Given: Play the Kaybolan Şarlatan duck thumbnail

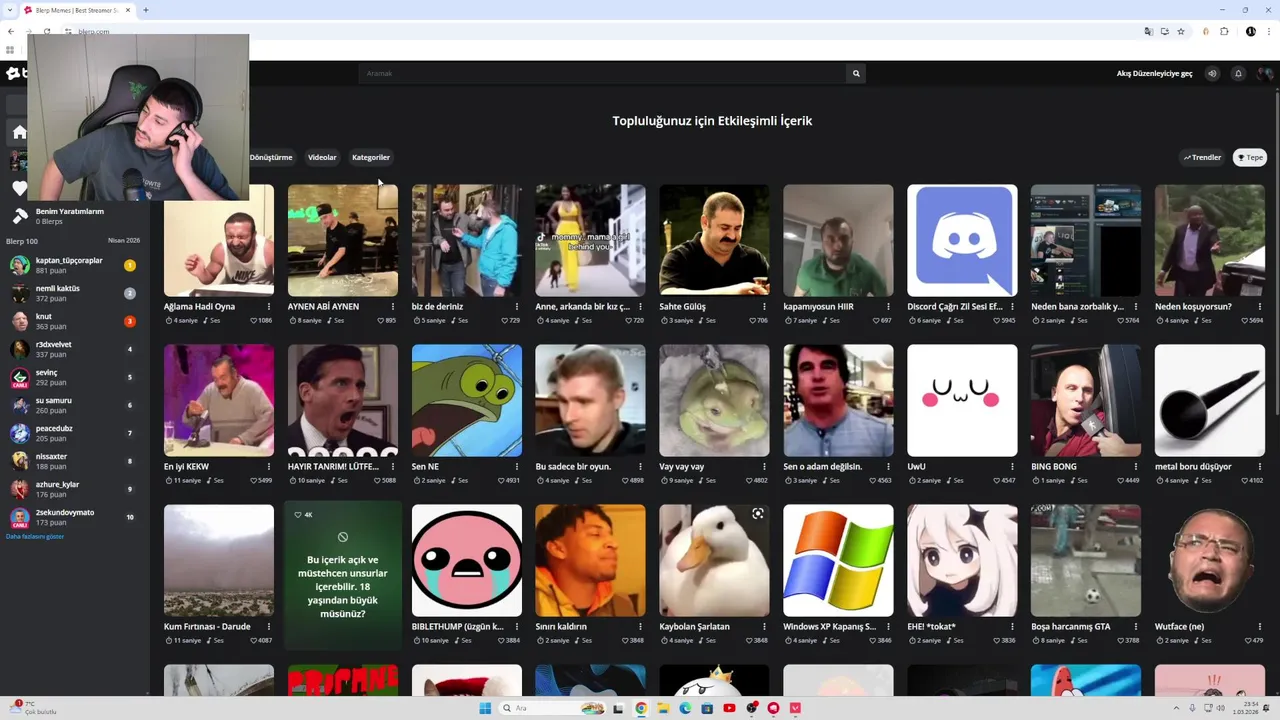Looking at the screenshot, I should coord(714,560).
